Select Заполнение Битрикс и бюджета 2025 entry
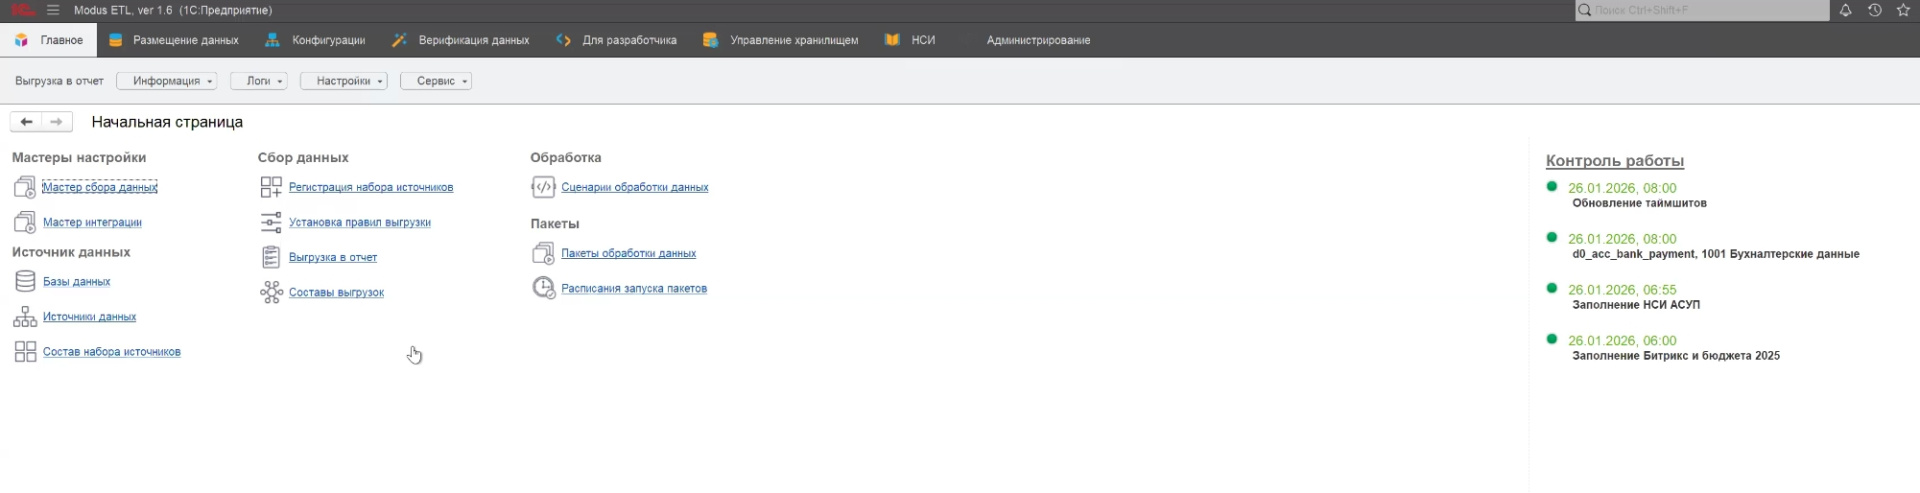 1676,356
